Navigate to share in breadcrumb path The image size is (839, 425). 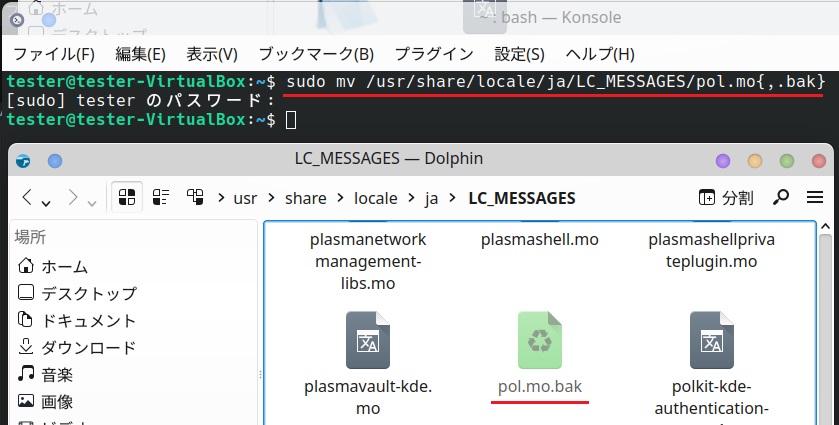[x=305, y=198]
